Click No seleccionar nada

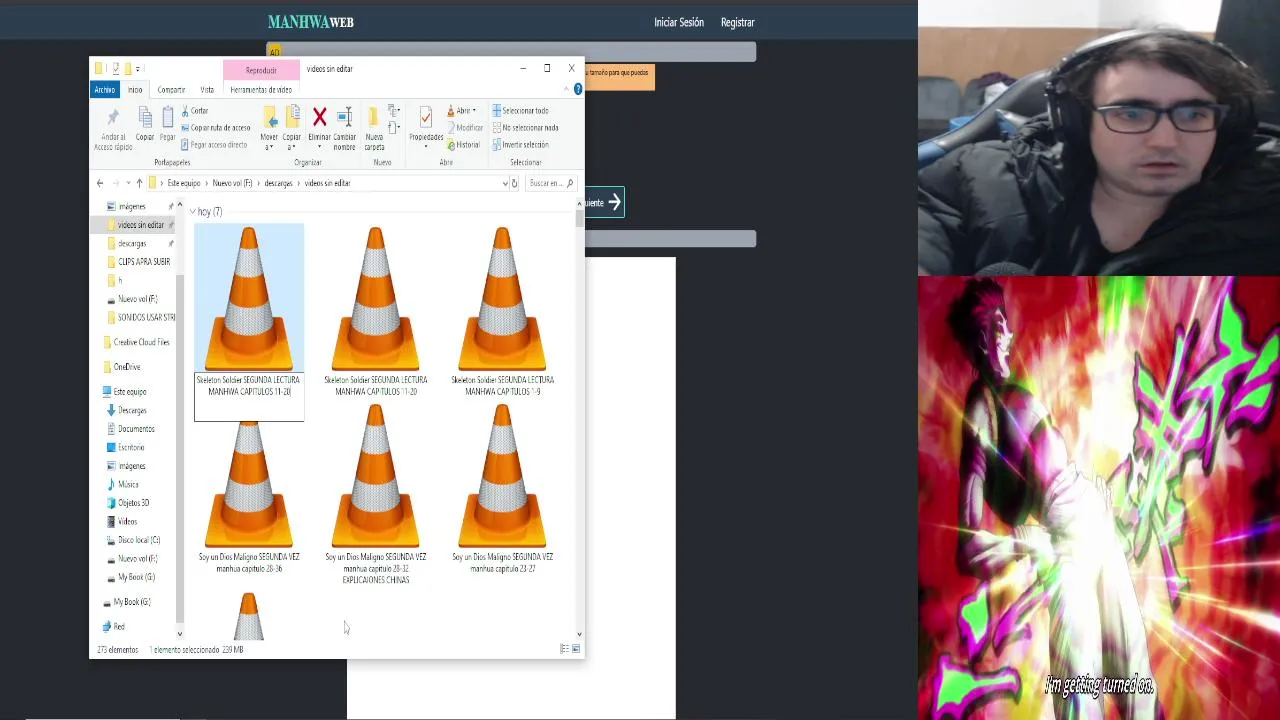(x=525, y=128)
